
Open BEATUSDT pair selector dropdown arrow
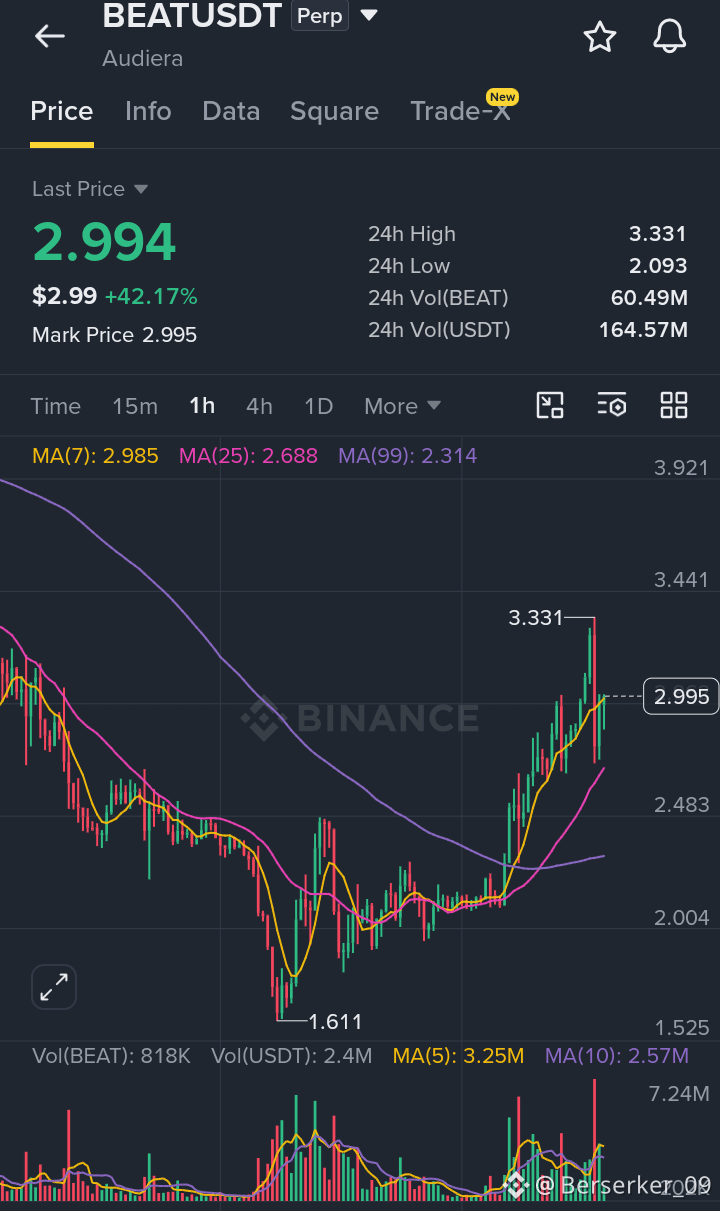click(369, 16)
